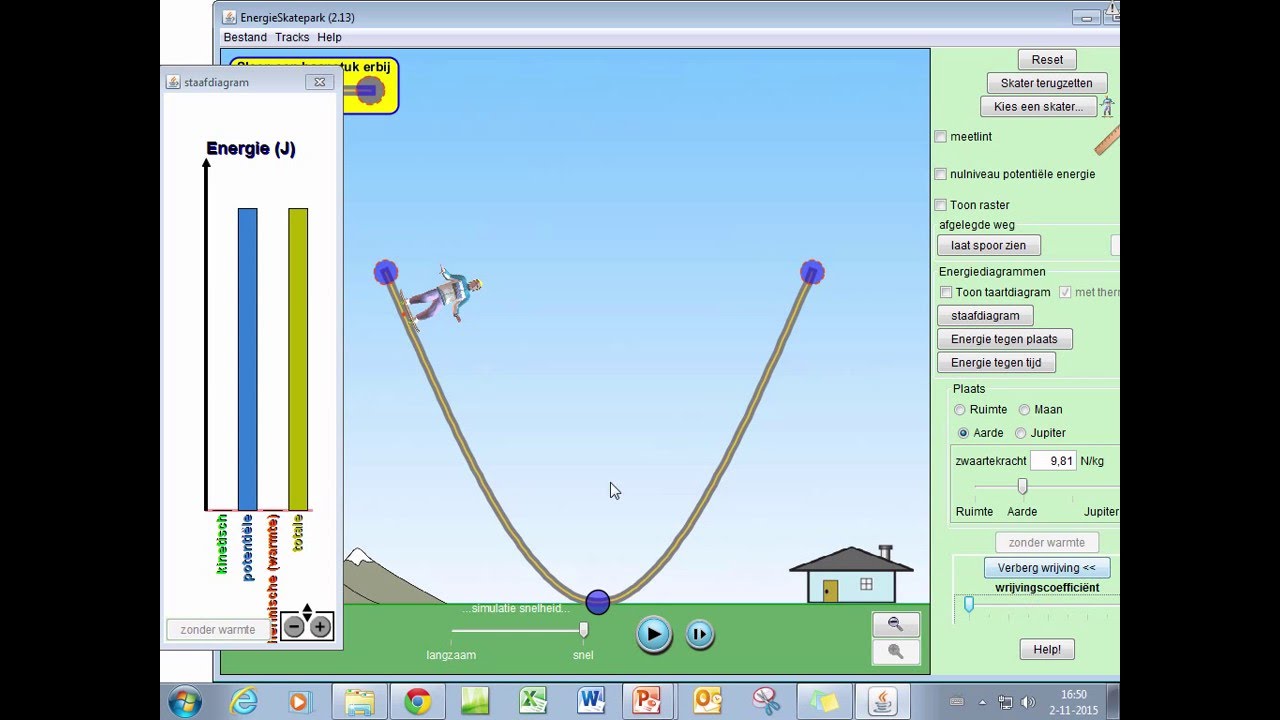Click the house in the skatepark scene
Image resolution: width=1280 pixels, height=720 pixels.
(851, 574)
